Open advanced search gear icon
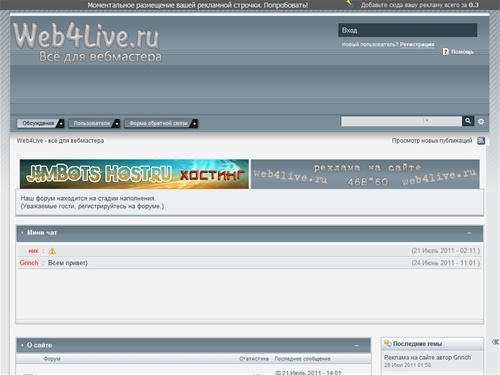Viewport: 500px width, 375px height. click(481, 122)
